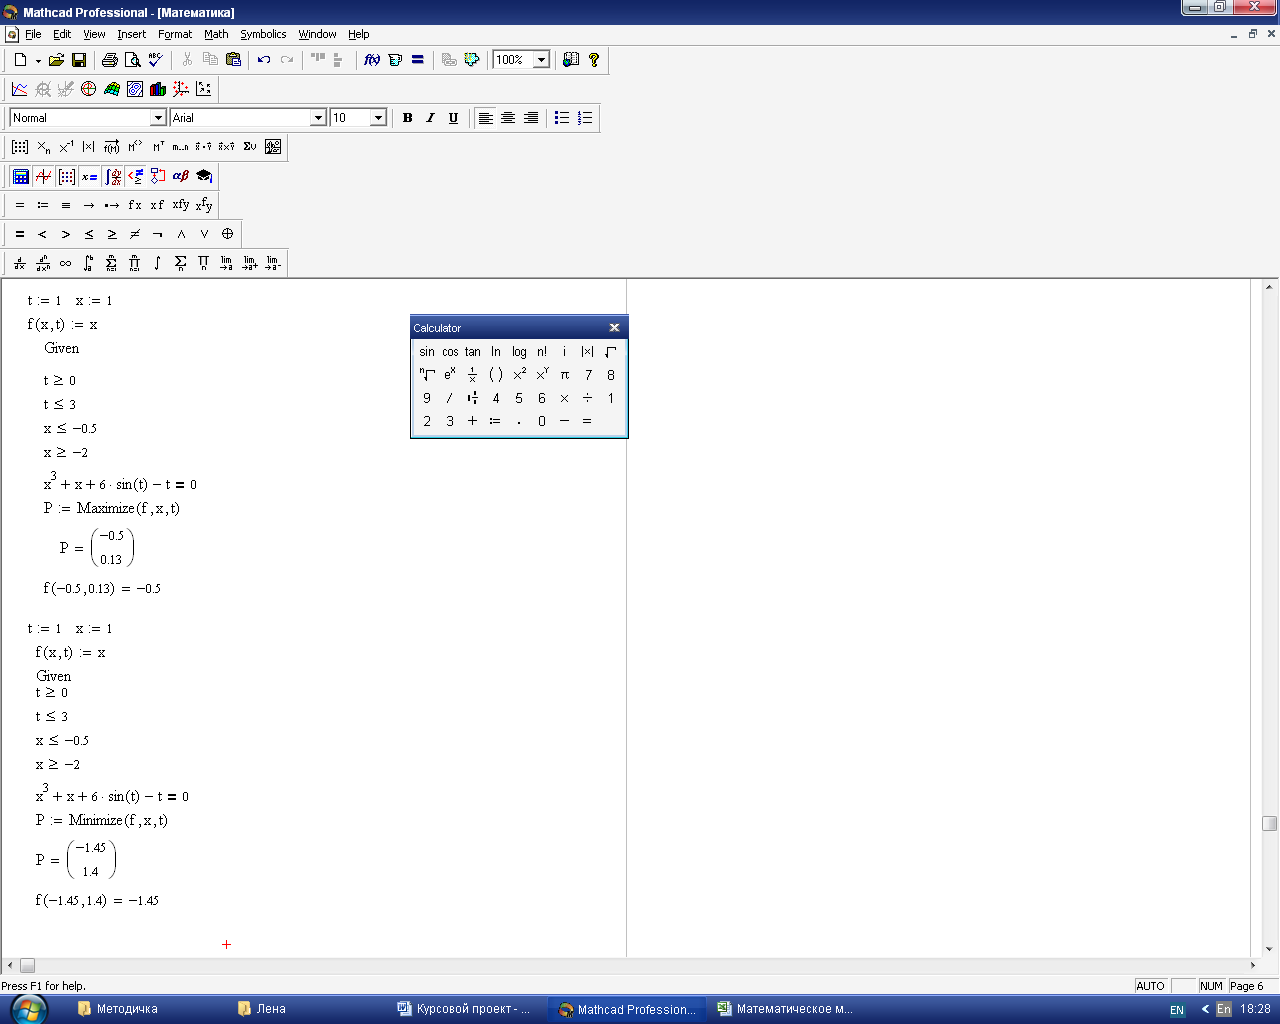Open the Resource Center book icon

(x=571, y=60)
